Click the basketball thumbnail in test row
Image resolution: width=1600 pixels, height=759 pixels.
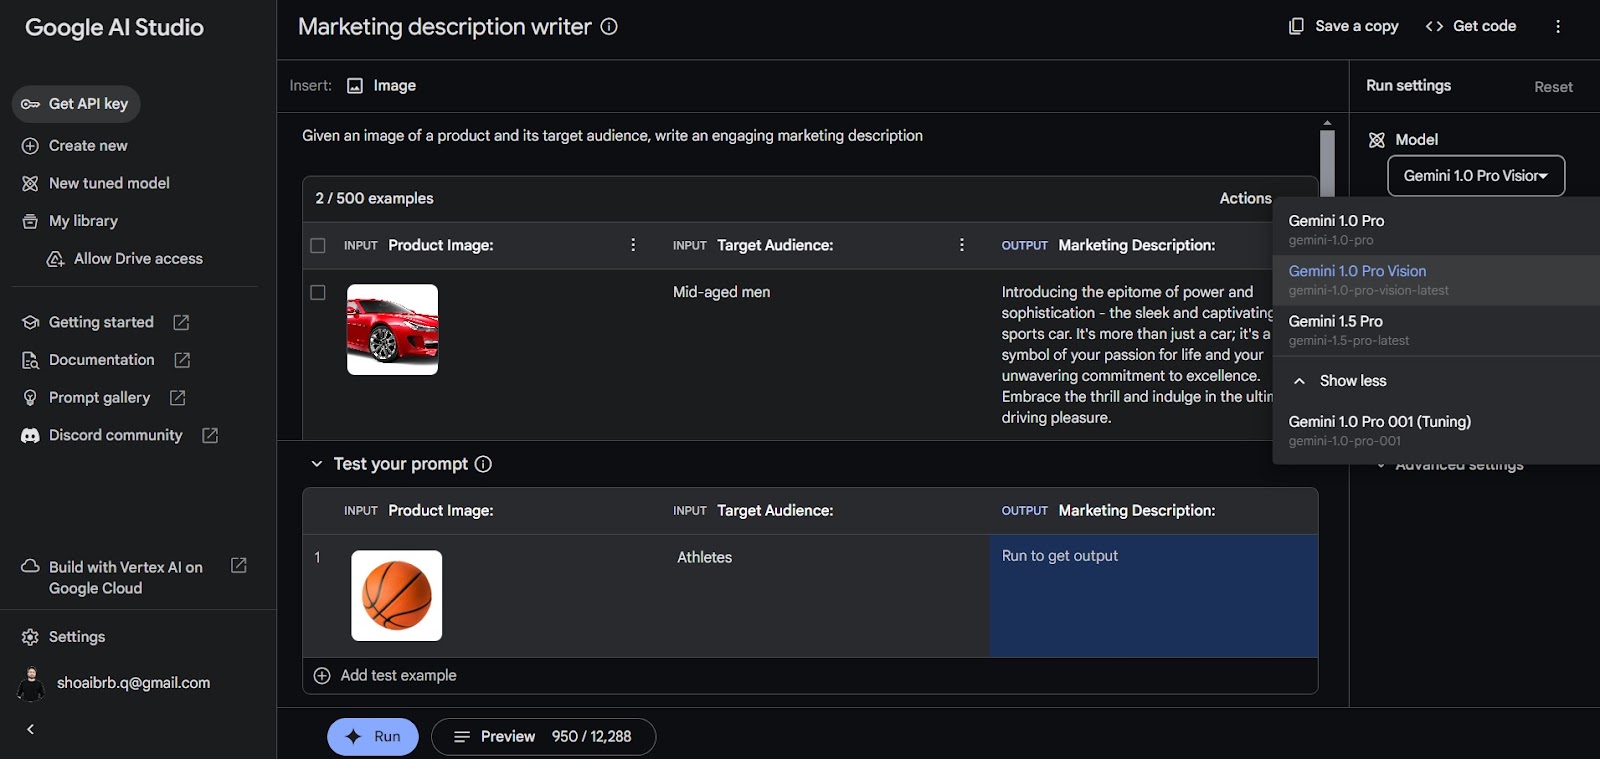(396, 596)
